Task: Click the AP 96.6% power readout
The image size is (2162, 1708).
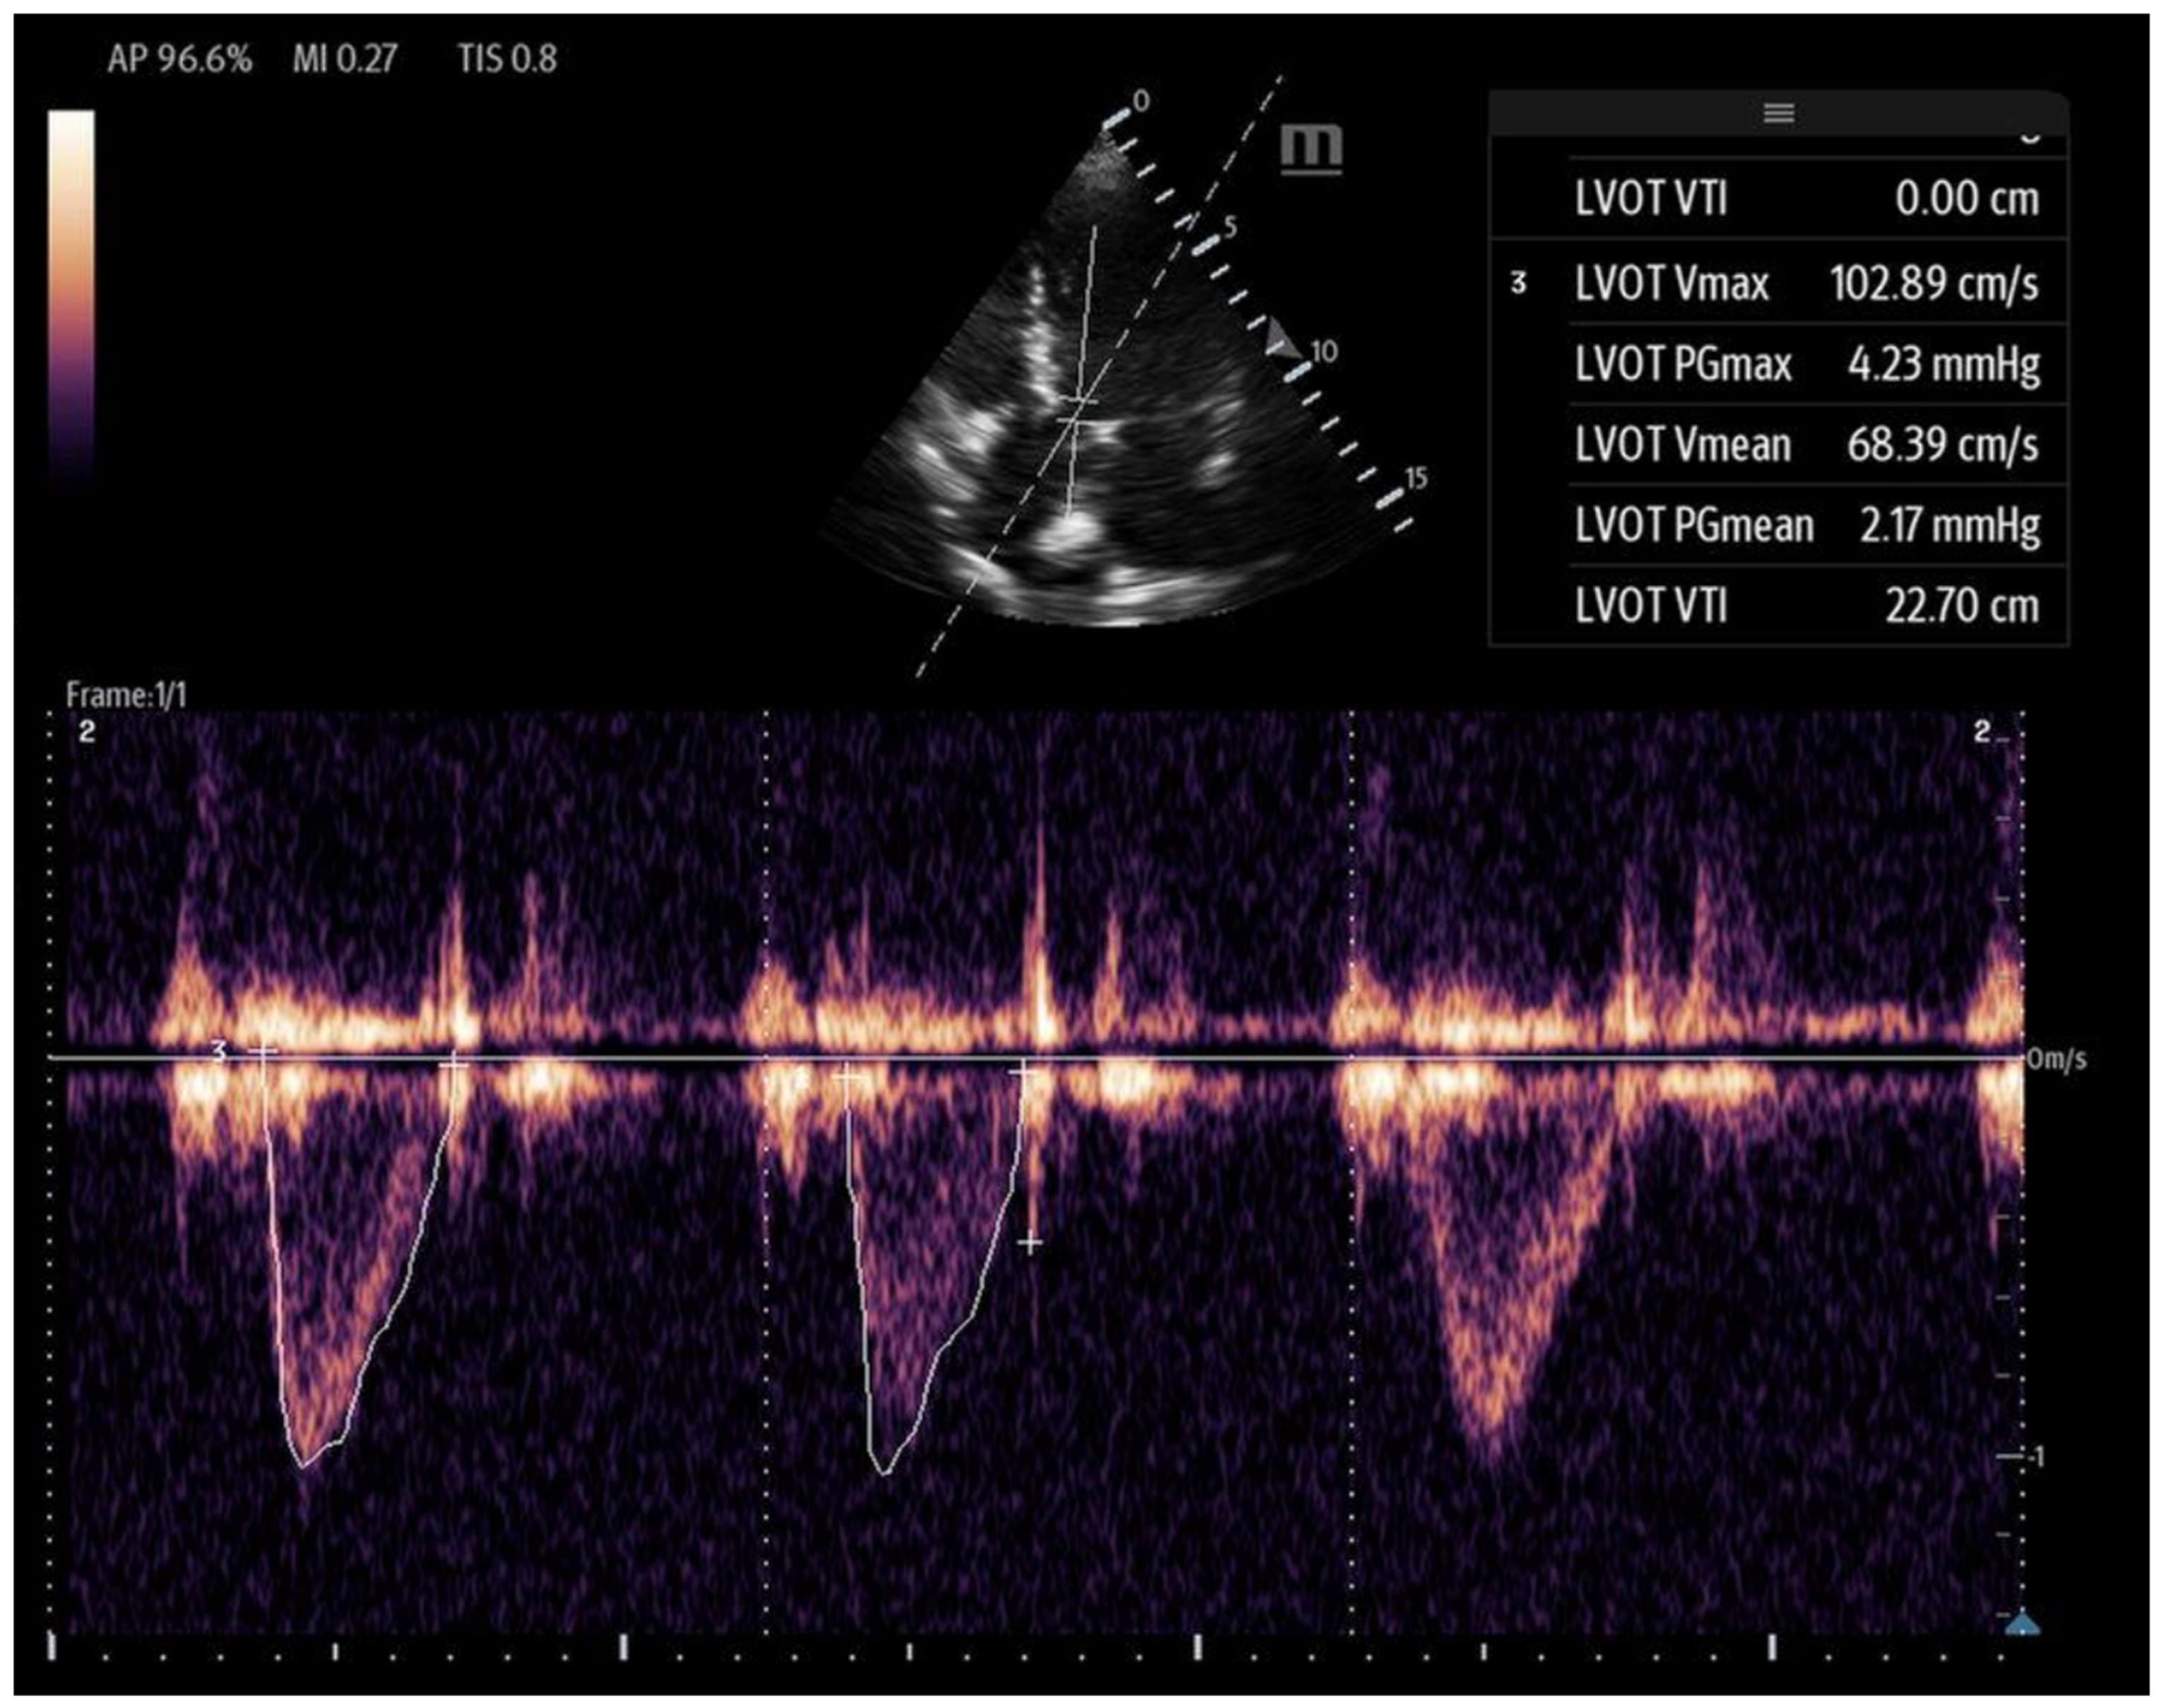Action: coord(179,59)
